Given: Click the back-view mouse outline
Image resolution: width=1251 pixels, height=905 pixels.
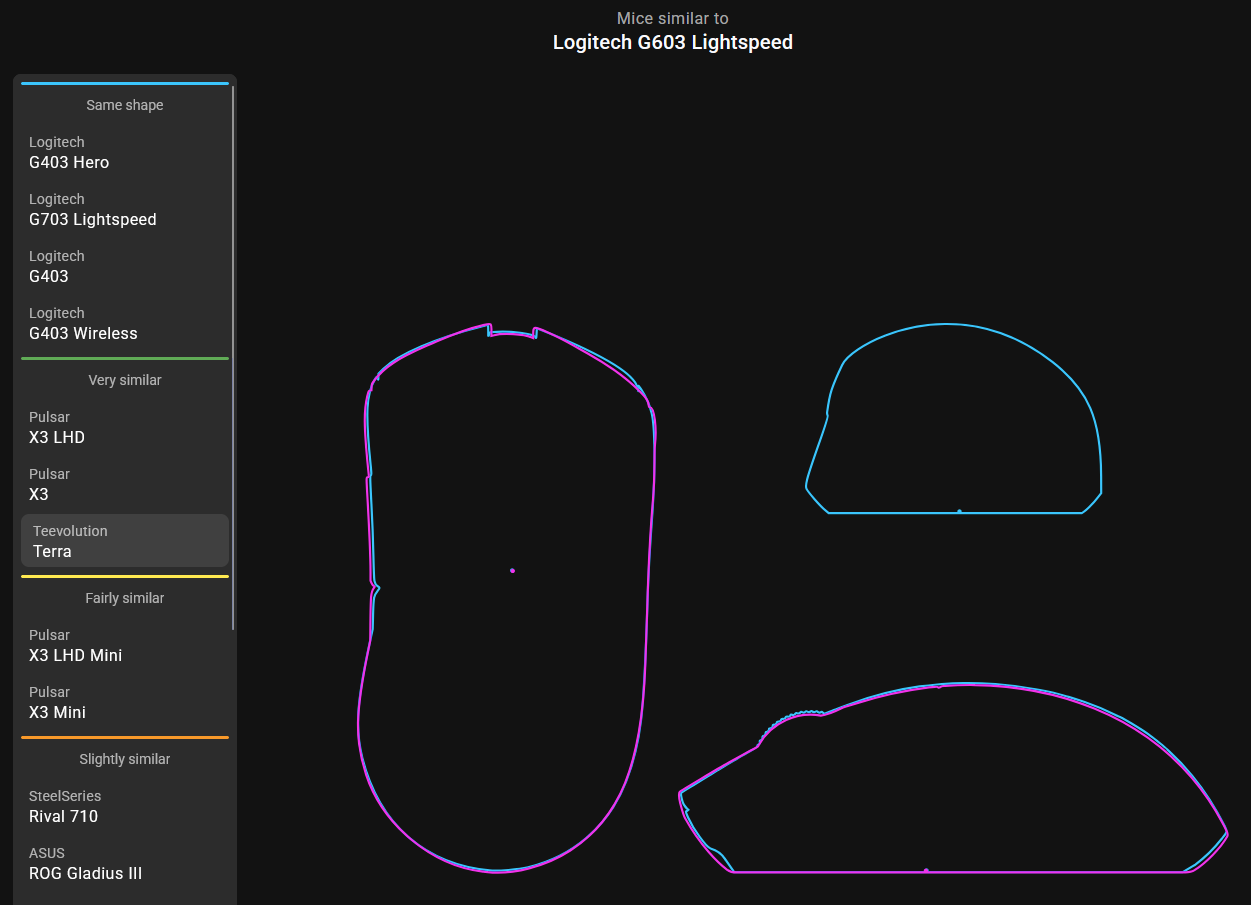Looking at the screenshot, I should (954, 418).
